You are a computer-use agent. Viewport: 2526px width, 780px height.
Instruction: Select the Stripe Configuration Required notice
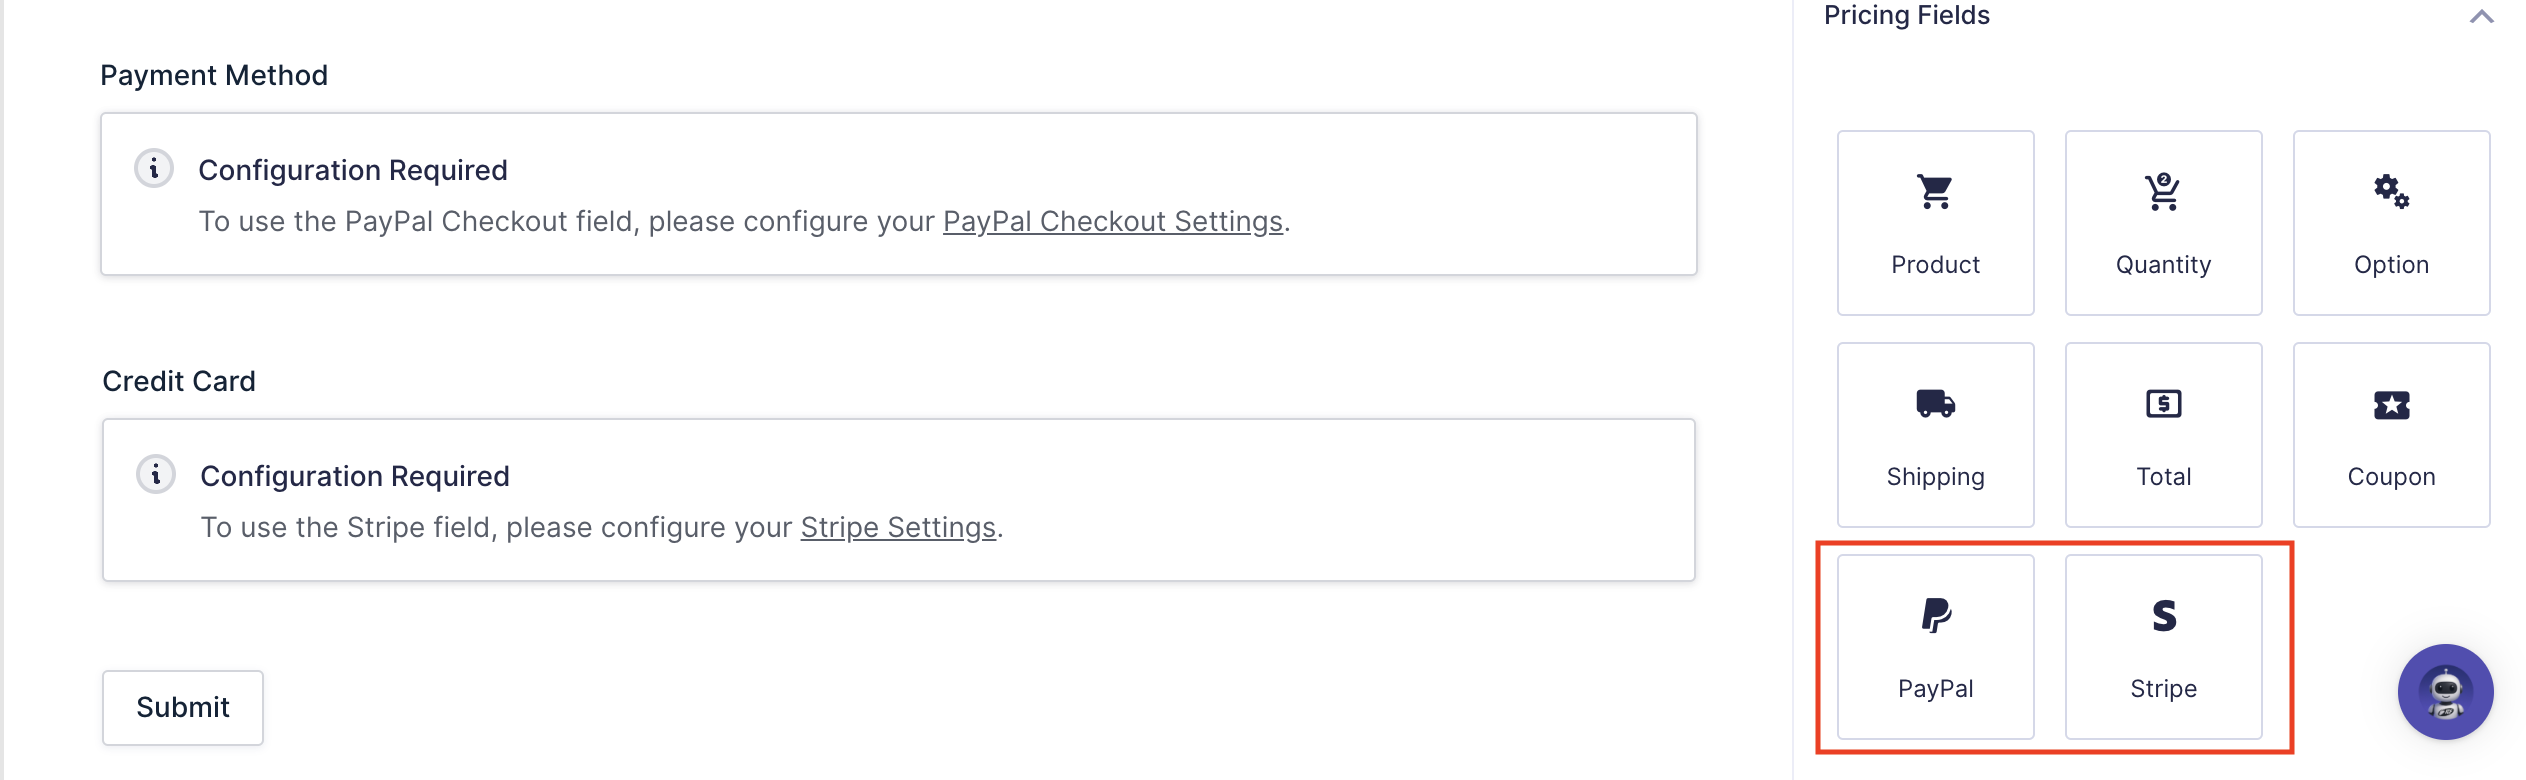click(898, 500)
